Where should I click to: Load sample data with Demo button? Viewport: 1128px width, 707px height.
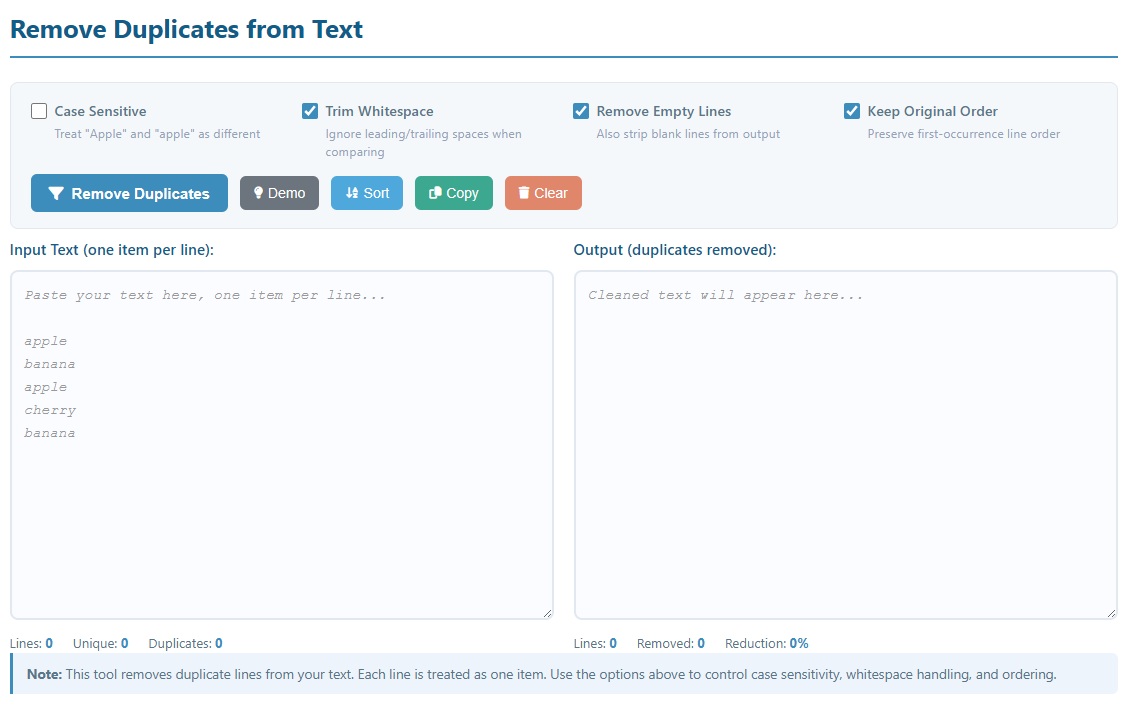279,193
